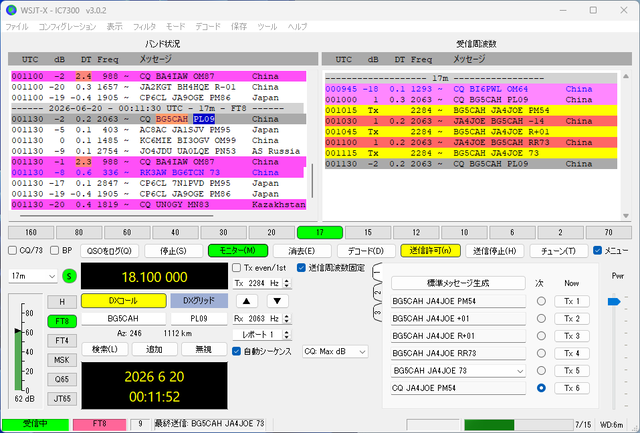
Task: Select 次 radio button for Tx 4
Action: tap(541, 353)
